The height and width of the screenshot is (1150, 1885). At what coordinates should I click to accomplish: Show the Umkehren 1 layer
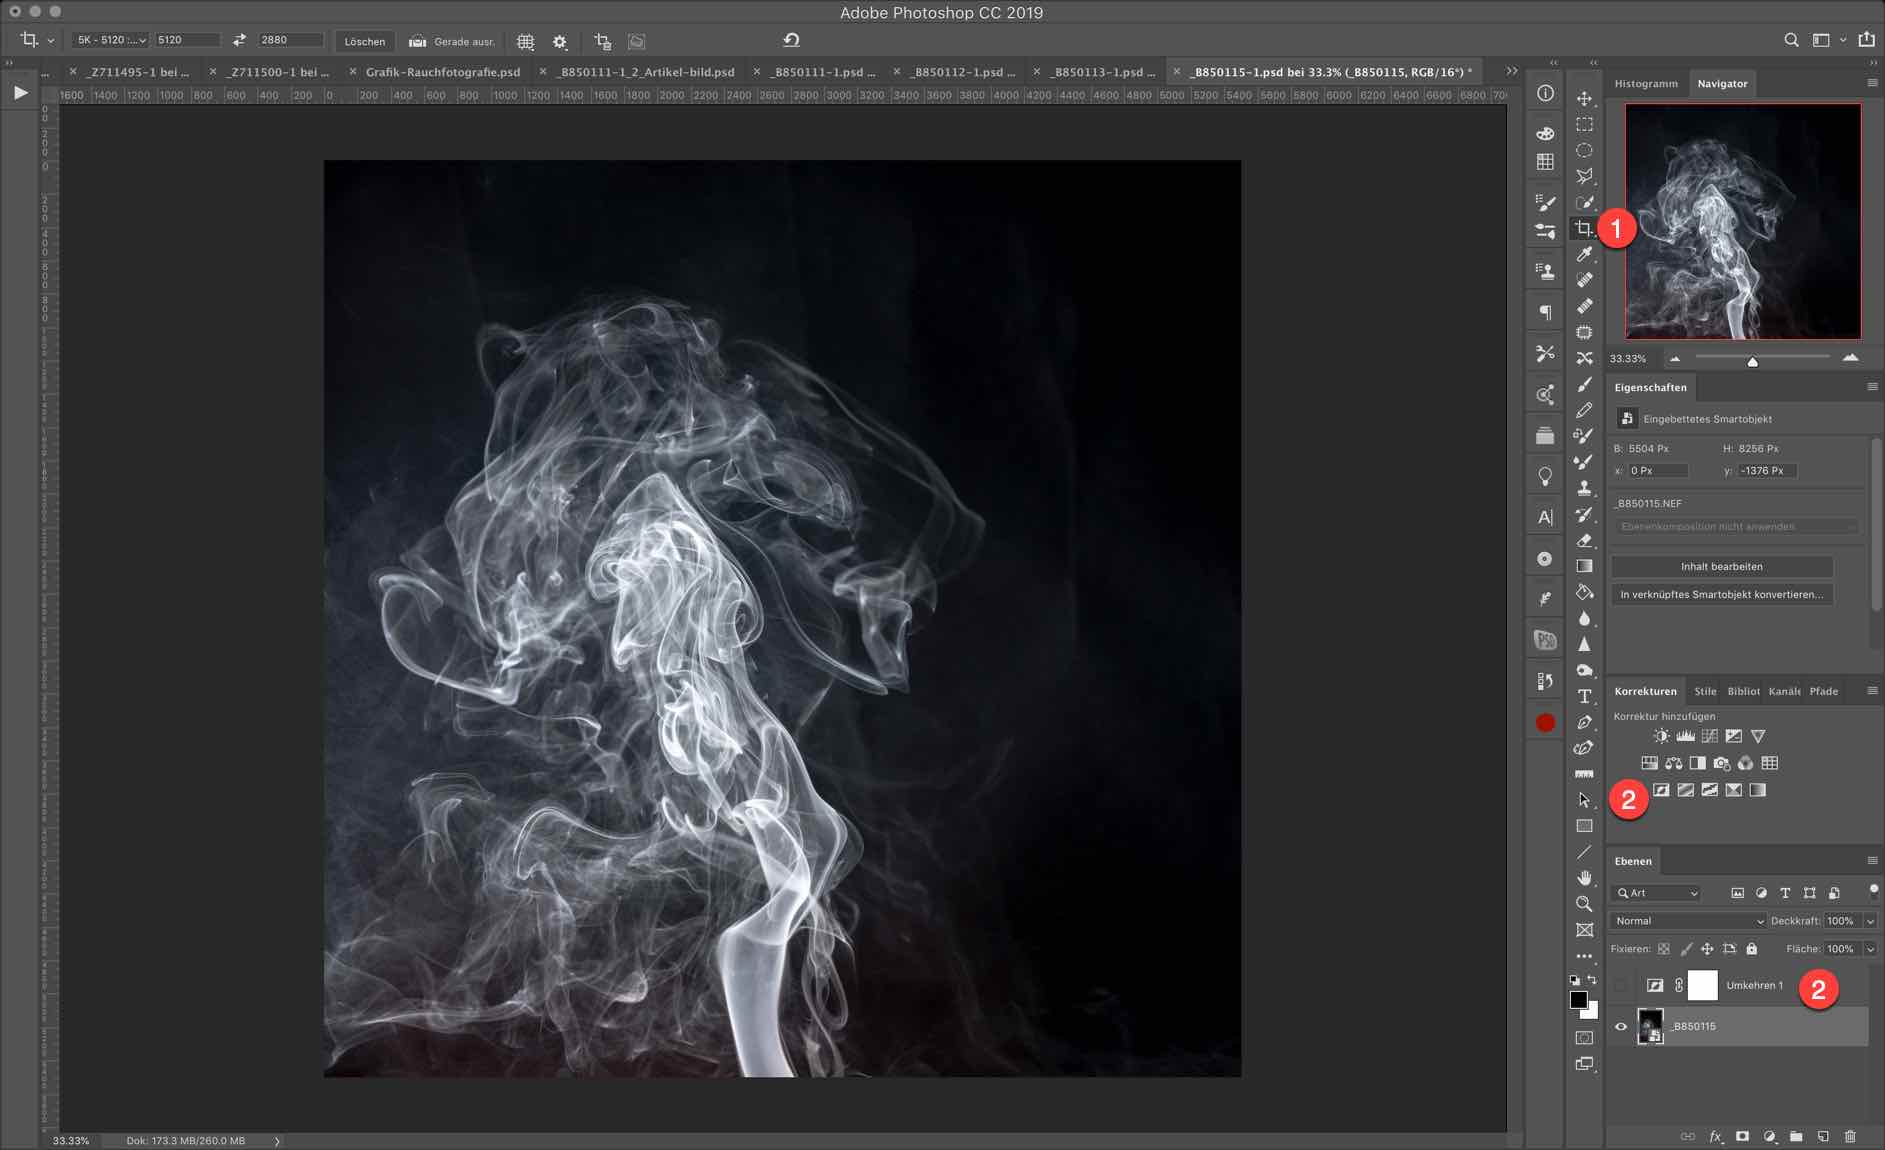click(1621, 985)
